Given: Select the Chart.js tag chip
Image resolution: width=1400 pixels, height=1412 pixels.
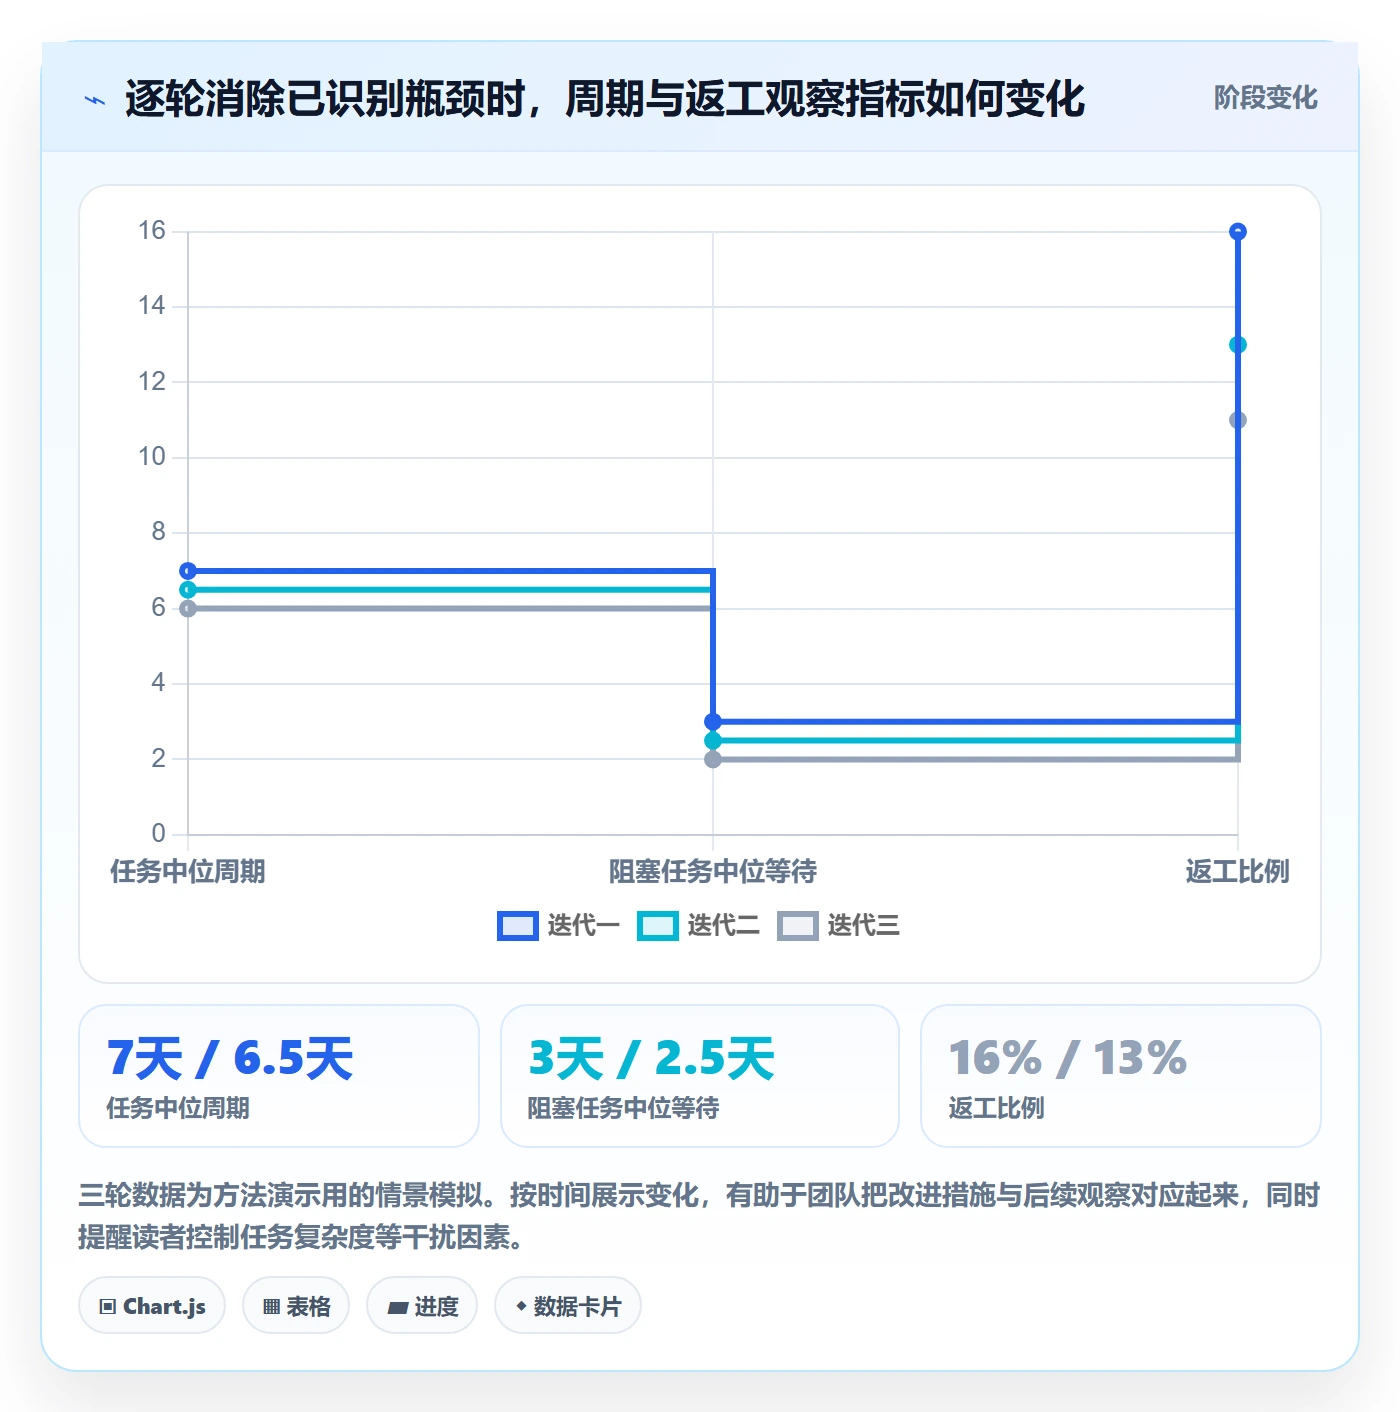Looking at the screenshot, I should (152, 1306).
